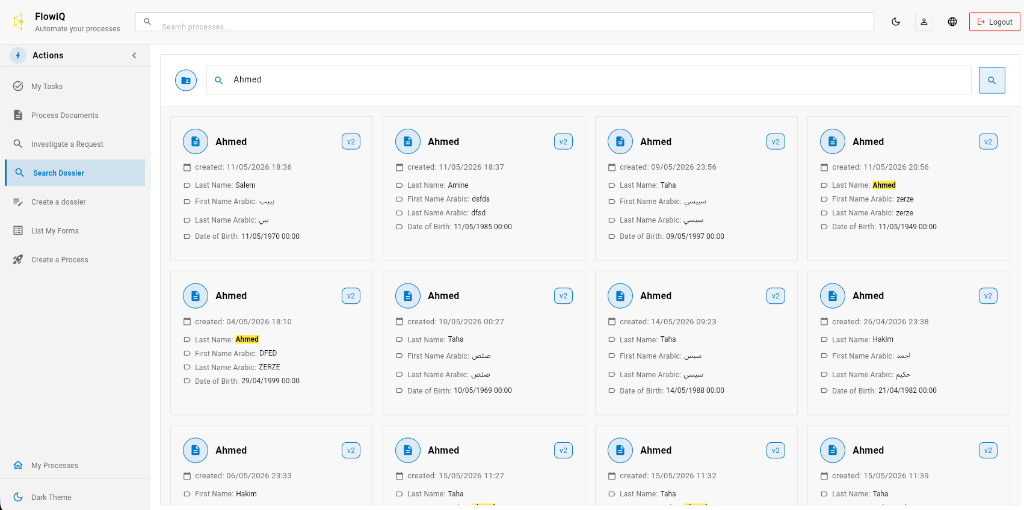Open the language globe icon
The image size is (1024, 510).
(952, 22)
